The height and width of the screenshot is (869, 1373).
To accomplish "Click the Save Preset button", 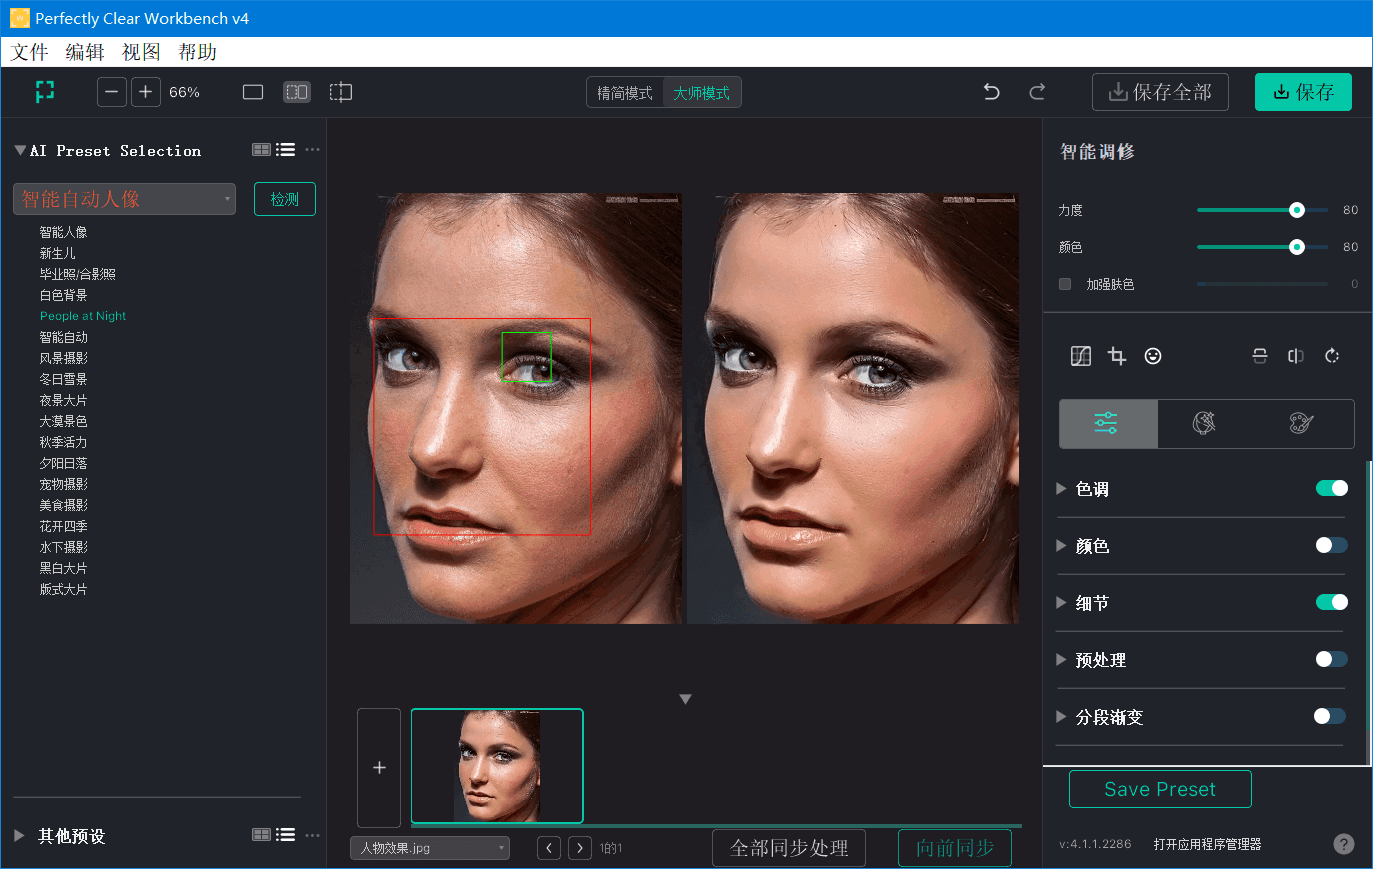I will pos(1159,788).
